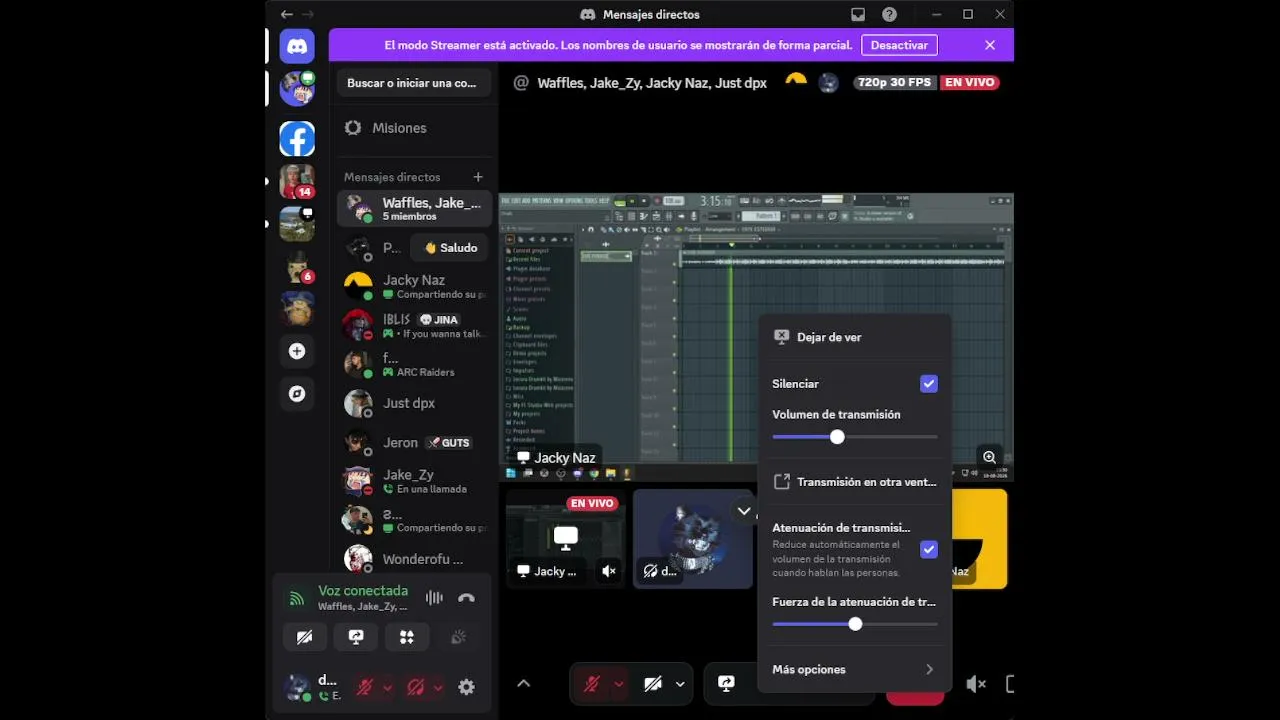The height and width of the screenshot is (720, 1280).
Task: Click the dark round avatar in call header
Action: point(828,82)
